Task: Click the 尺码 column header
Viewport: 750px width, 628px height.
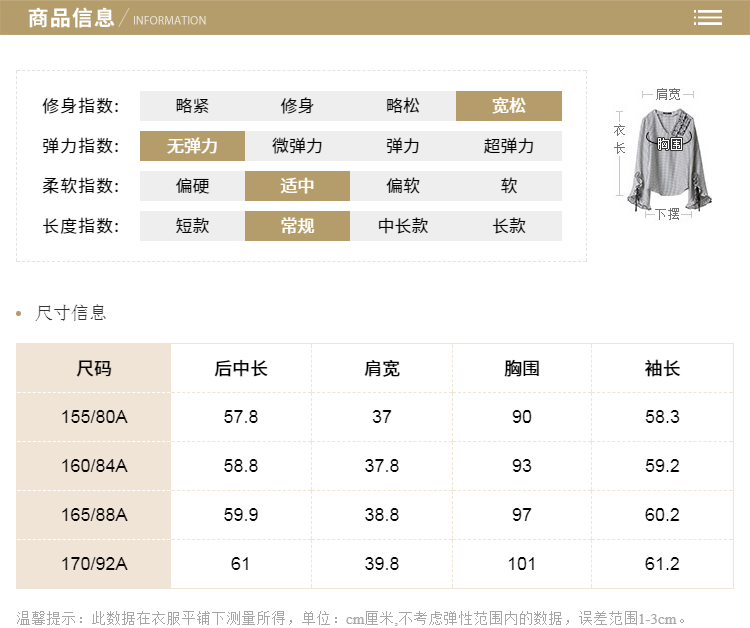Action: click(94, 368)
